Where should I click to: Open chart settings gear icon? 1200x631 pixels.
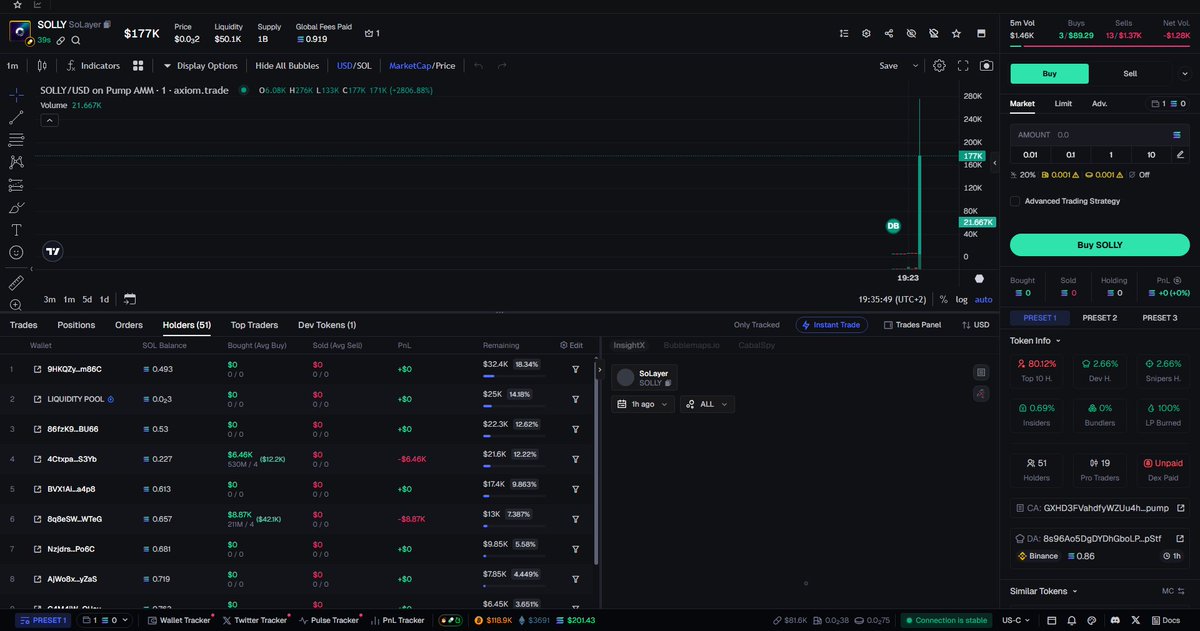coord(939,66)
